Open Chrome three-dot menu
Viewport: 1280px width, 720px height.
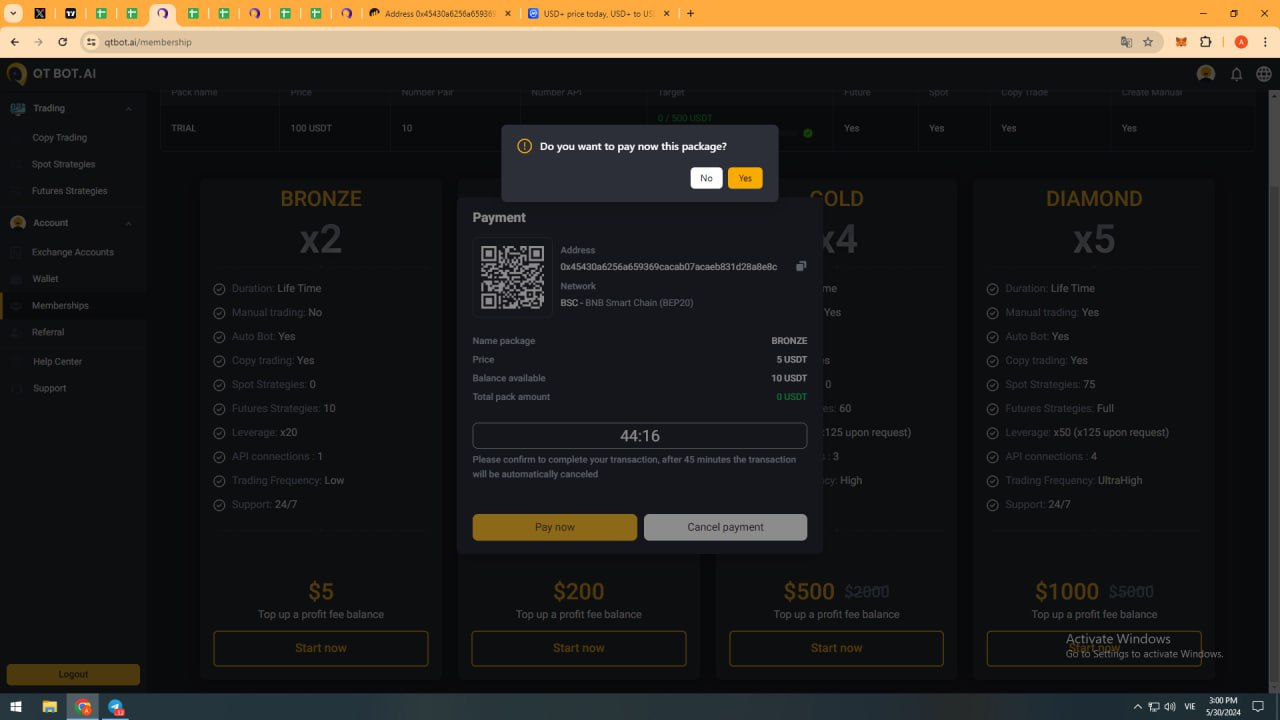1264,42
